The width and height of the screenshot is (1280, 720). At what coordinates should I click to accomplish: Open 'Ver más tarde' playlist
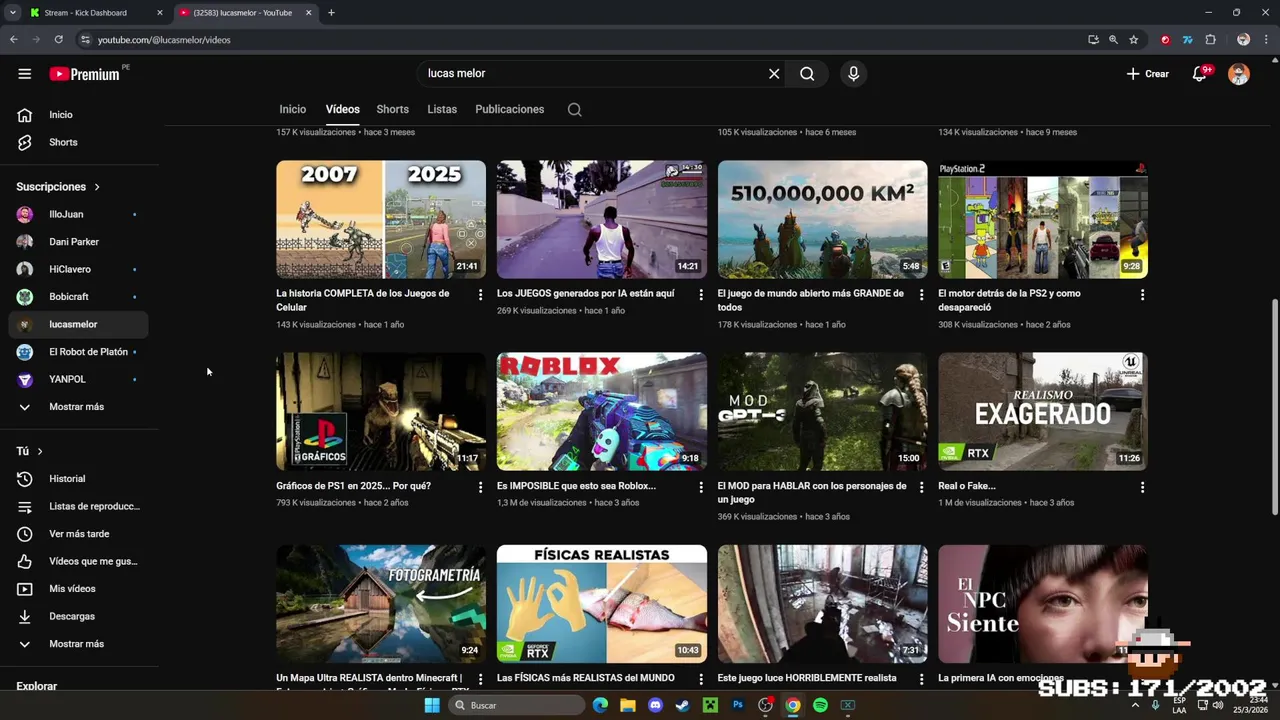pyautogui.click(x=78, y=534)
